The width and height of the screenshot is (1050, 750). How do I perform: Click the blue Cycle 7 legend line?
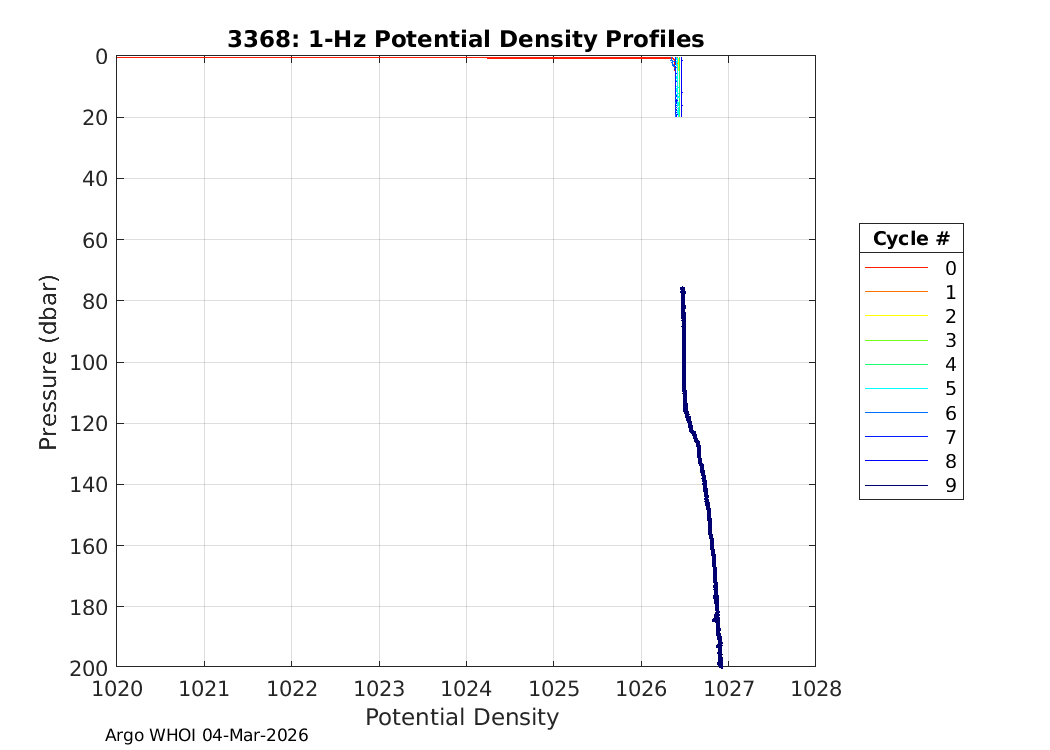pyautogui.click(x=896, y=437)
